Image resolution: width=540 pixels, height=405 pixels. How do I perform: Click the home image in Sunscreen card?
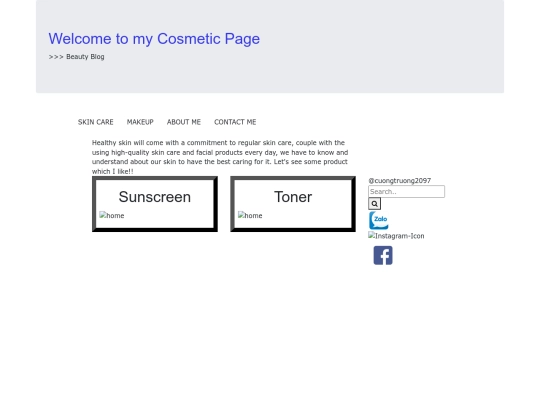(x=112, y=216)
